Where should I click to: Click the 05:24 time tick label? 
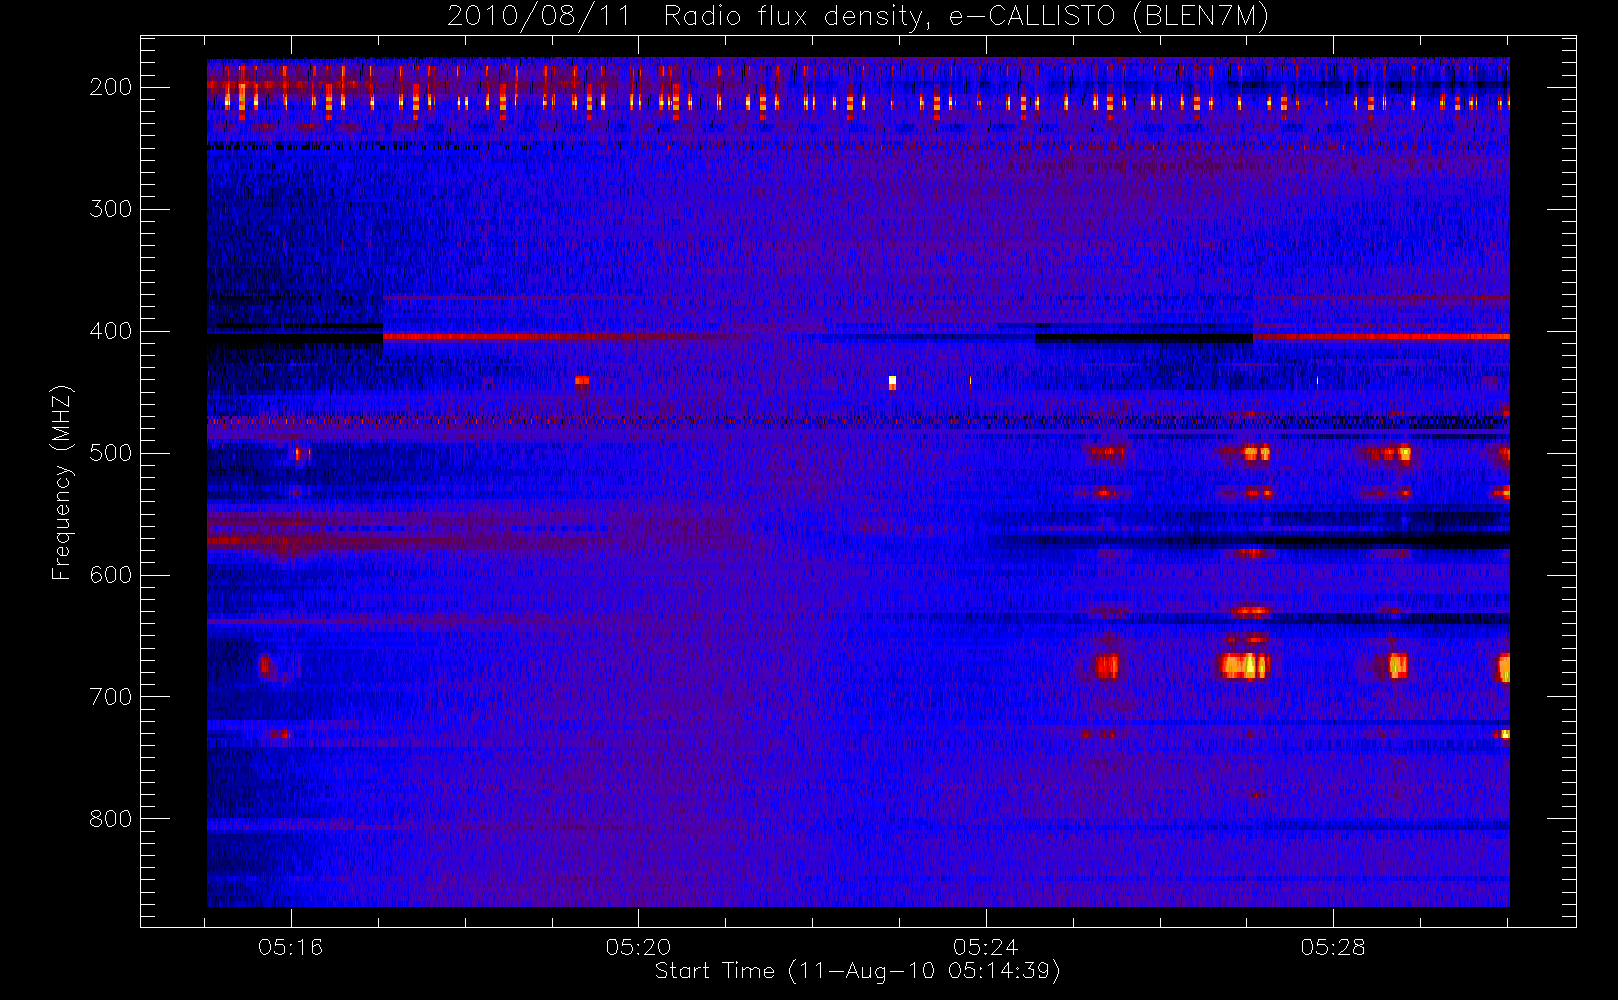pos(985,947)
